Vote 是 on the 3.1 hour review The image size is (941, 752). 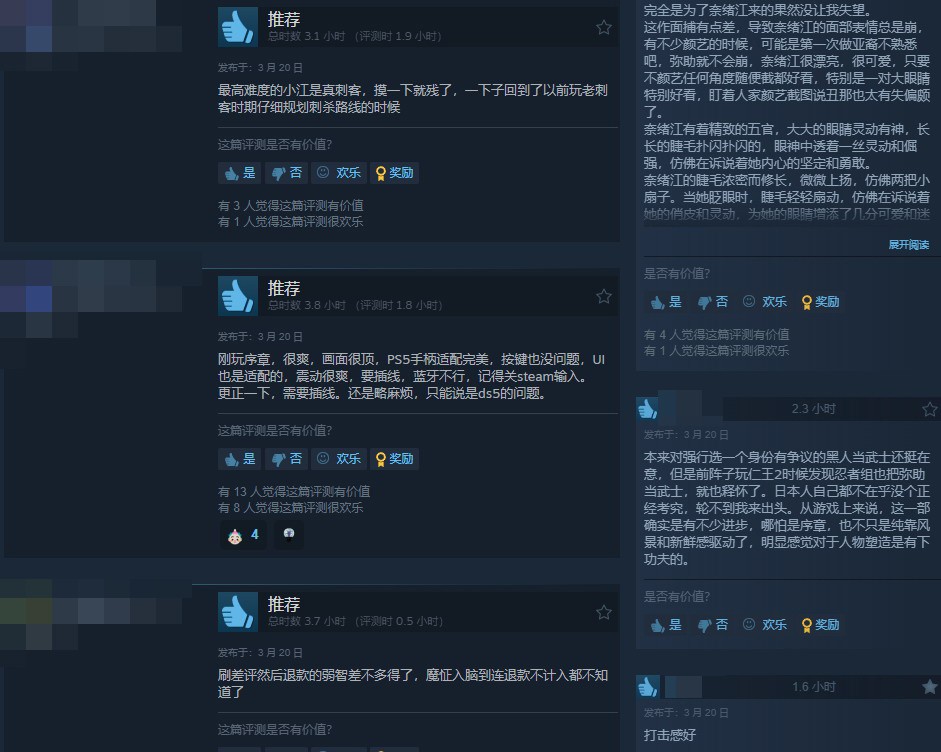[x=239, y=173]
